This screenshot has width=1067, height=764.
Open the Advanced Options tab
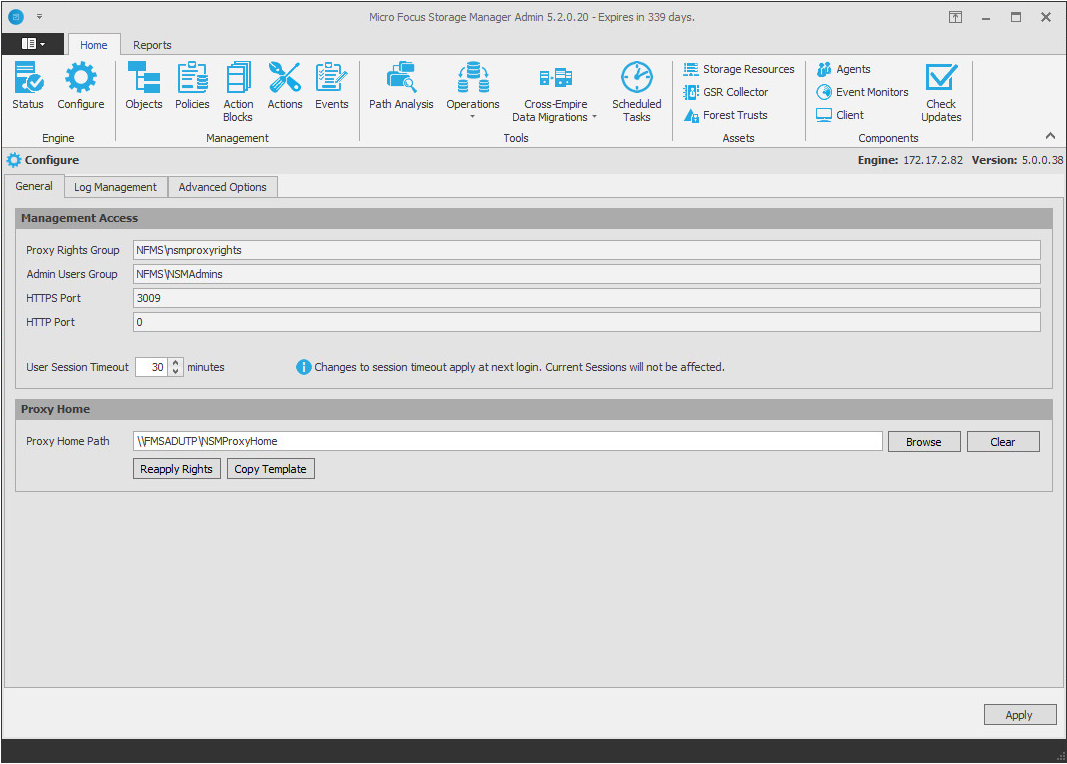(222, 187)
